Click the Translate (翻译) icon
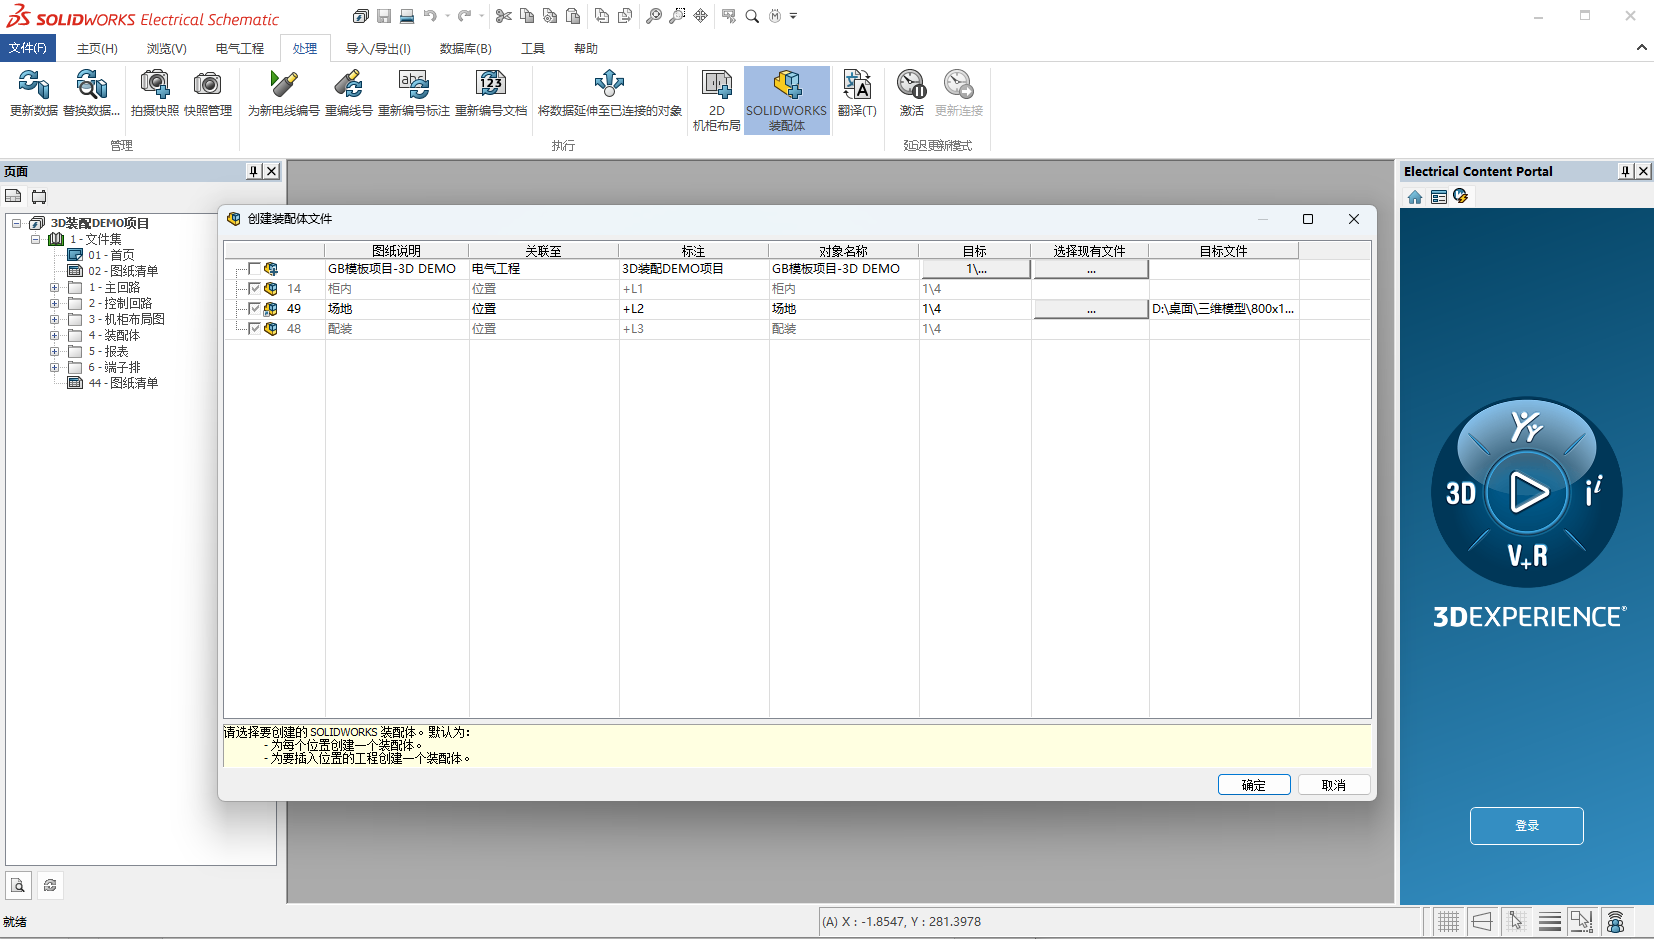The height and width of the screenshot is (939, 1654). pyautogui.click(x=857, y=93)
